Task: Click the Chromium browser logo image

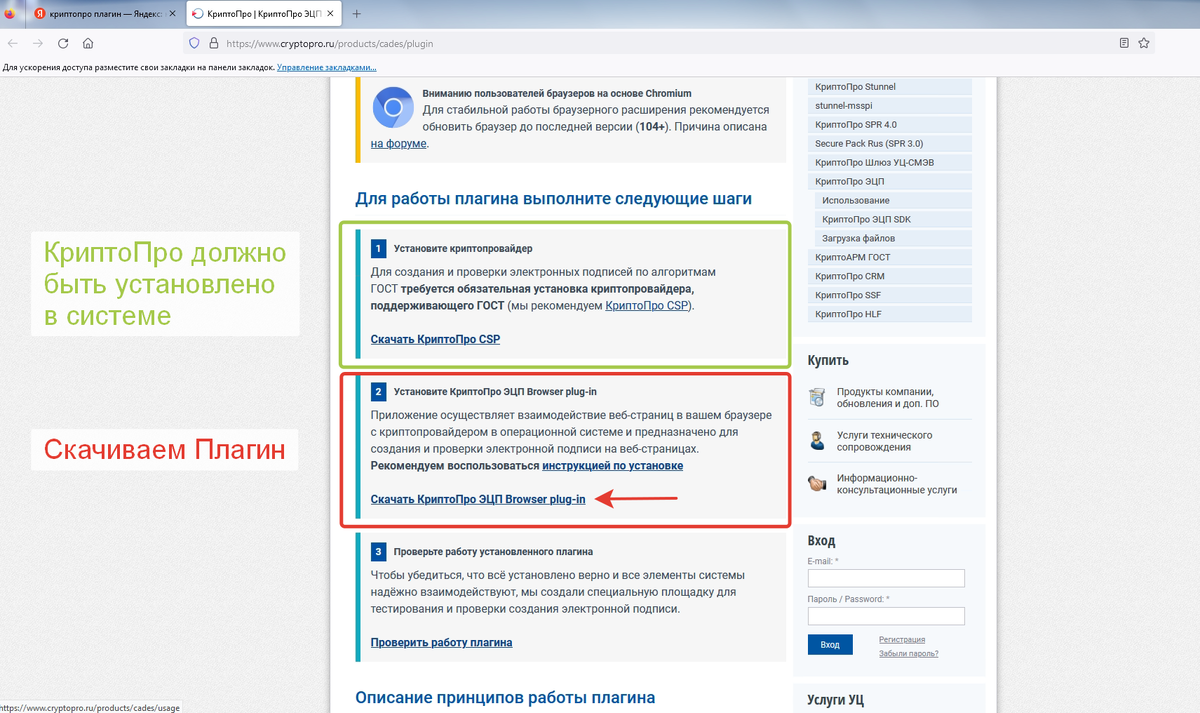Action: 393,107
